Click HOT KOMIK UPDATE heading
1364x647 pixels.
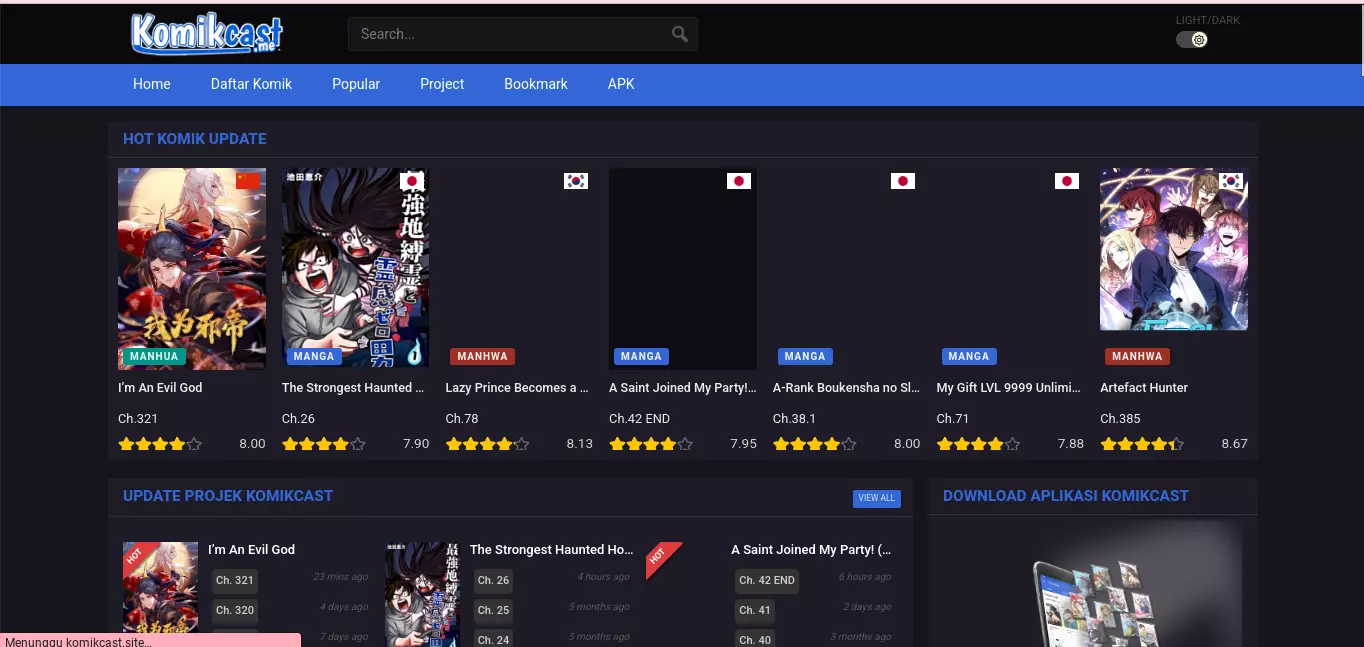pos(195,139)
